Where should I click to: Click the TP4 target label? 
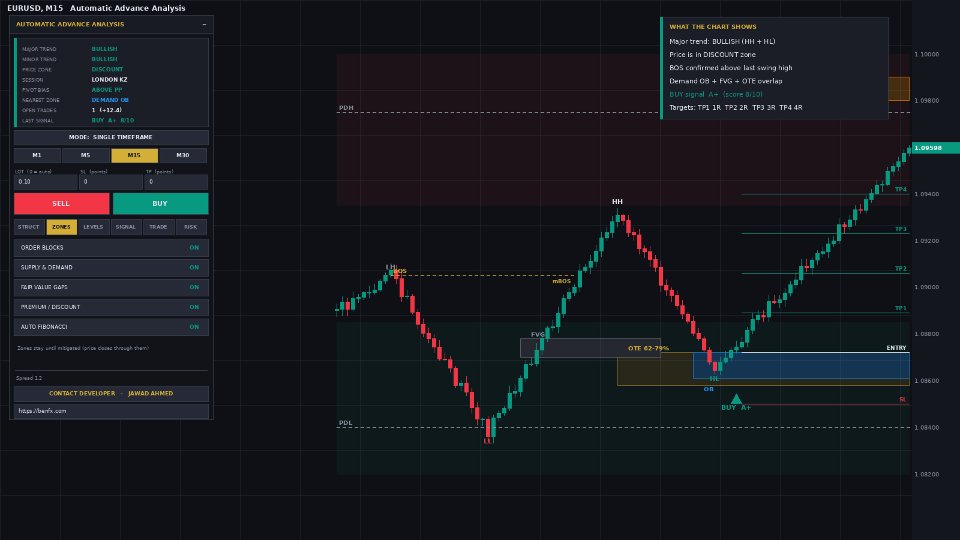point(901,189)
